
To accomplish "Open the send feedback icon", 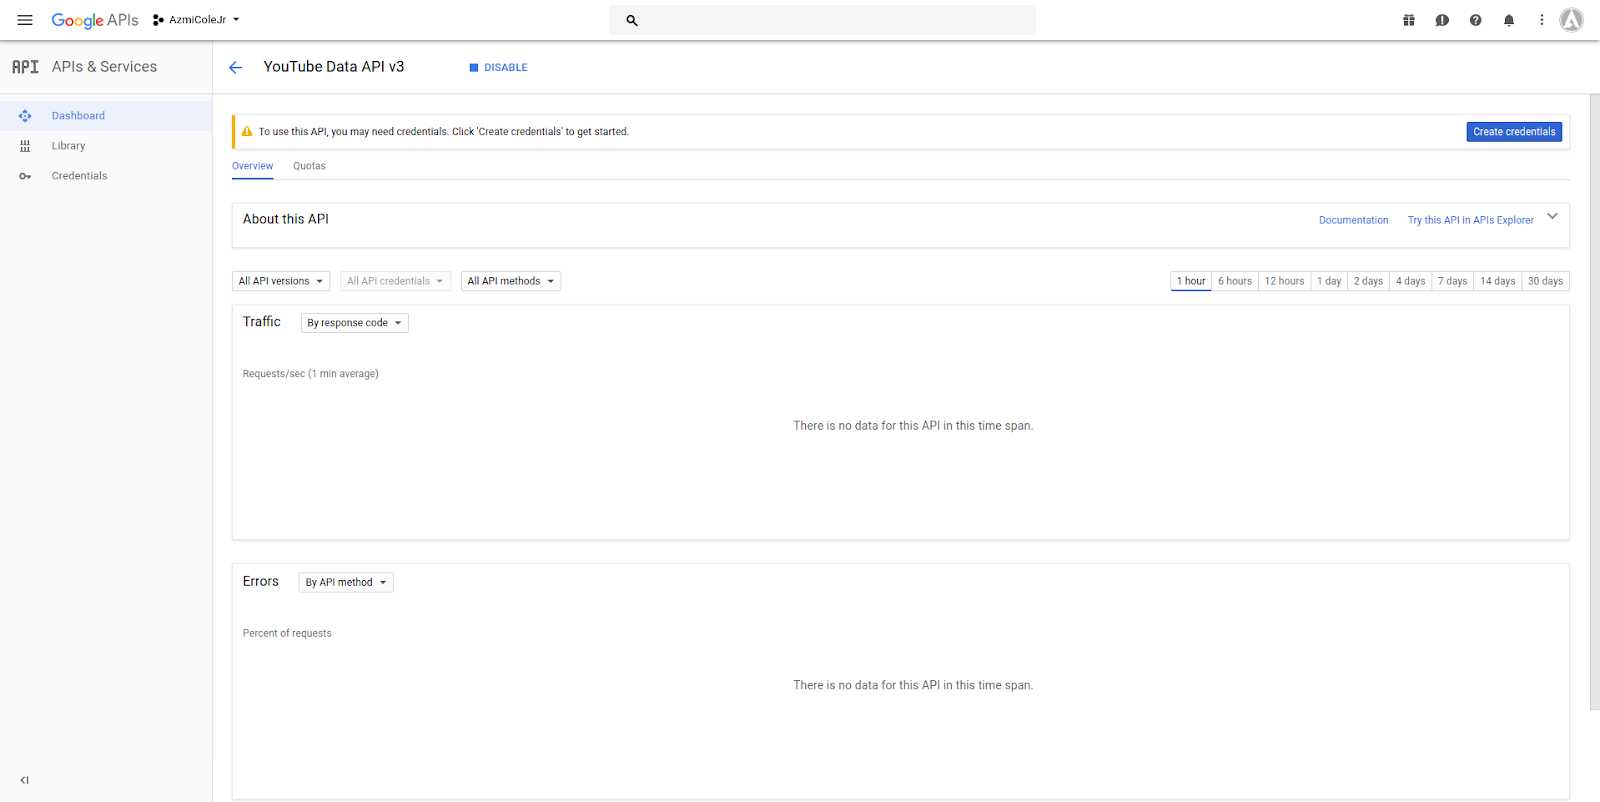I will pos(1442,20).
